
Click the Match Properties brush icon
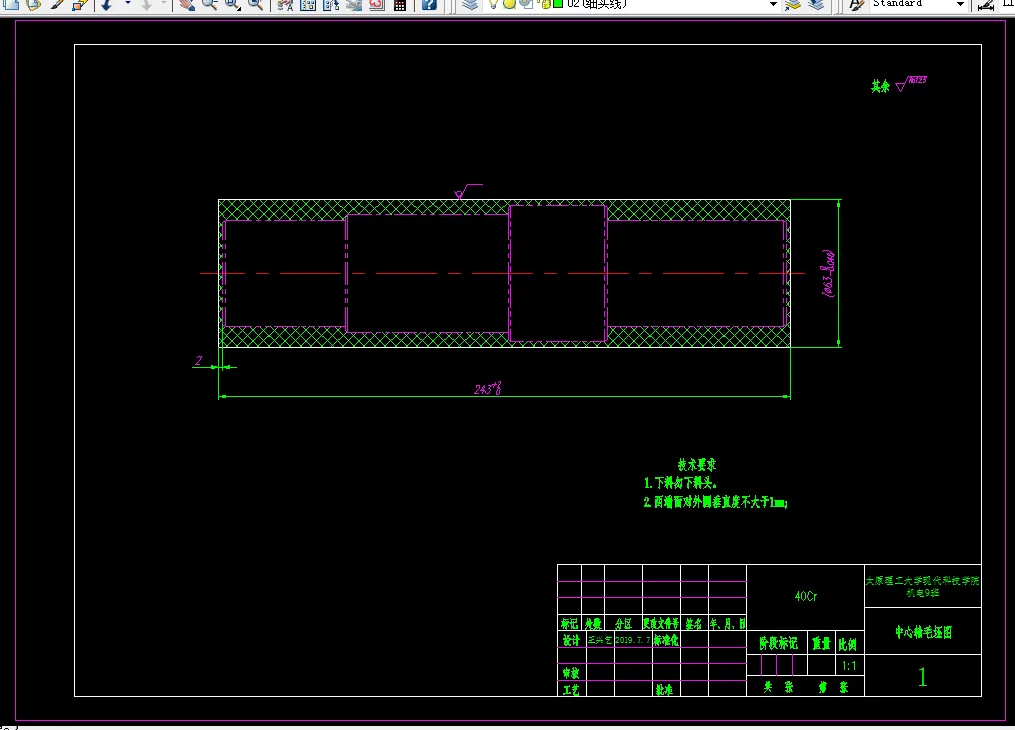coord(58,5)
